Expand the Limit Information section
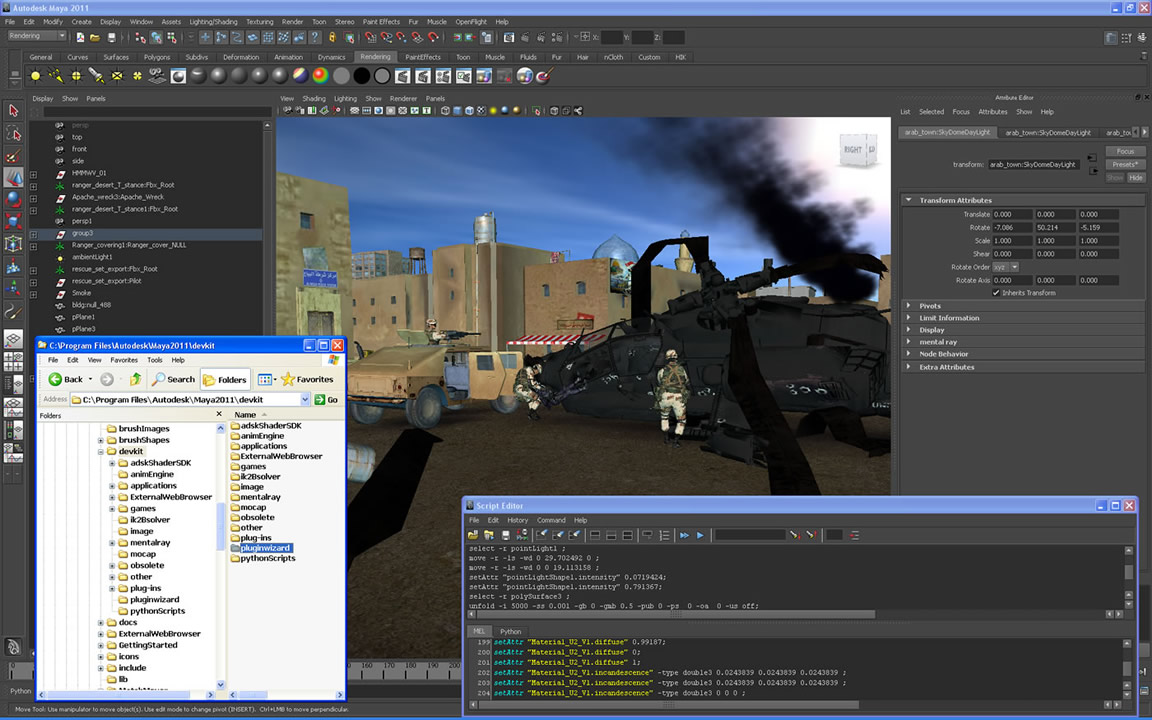 [x=908, y=318]
